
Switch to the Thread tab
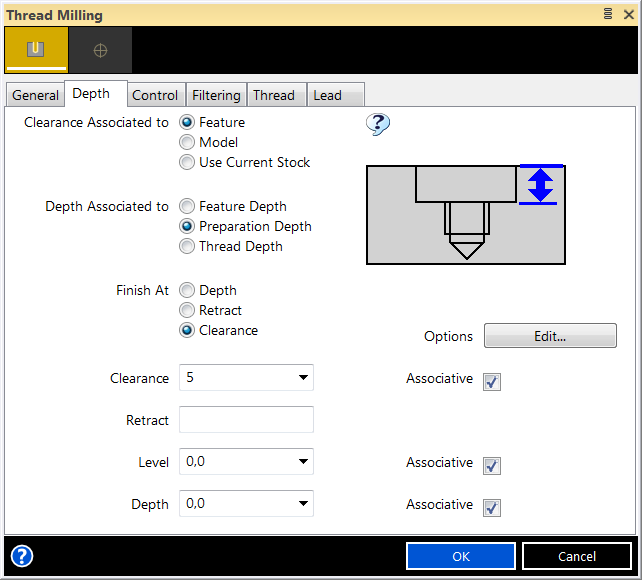coord(277,95)
